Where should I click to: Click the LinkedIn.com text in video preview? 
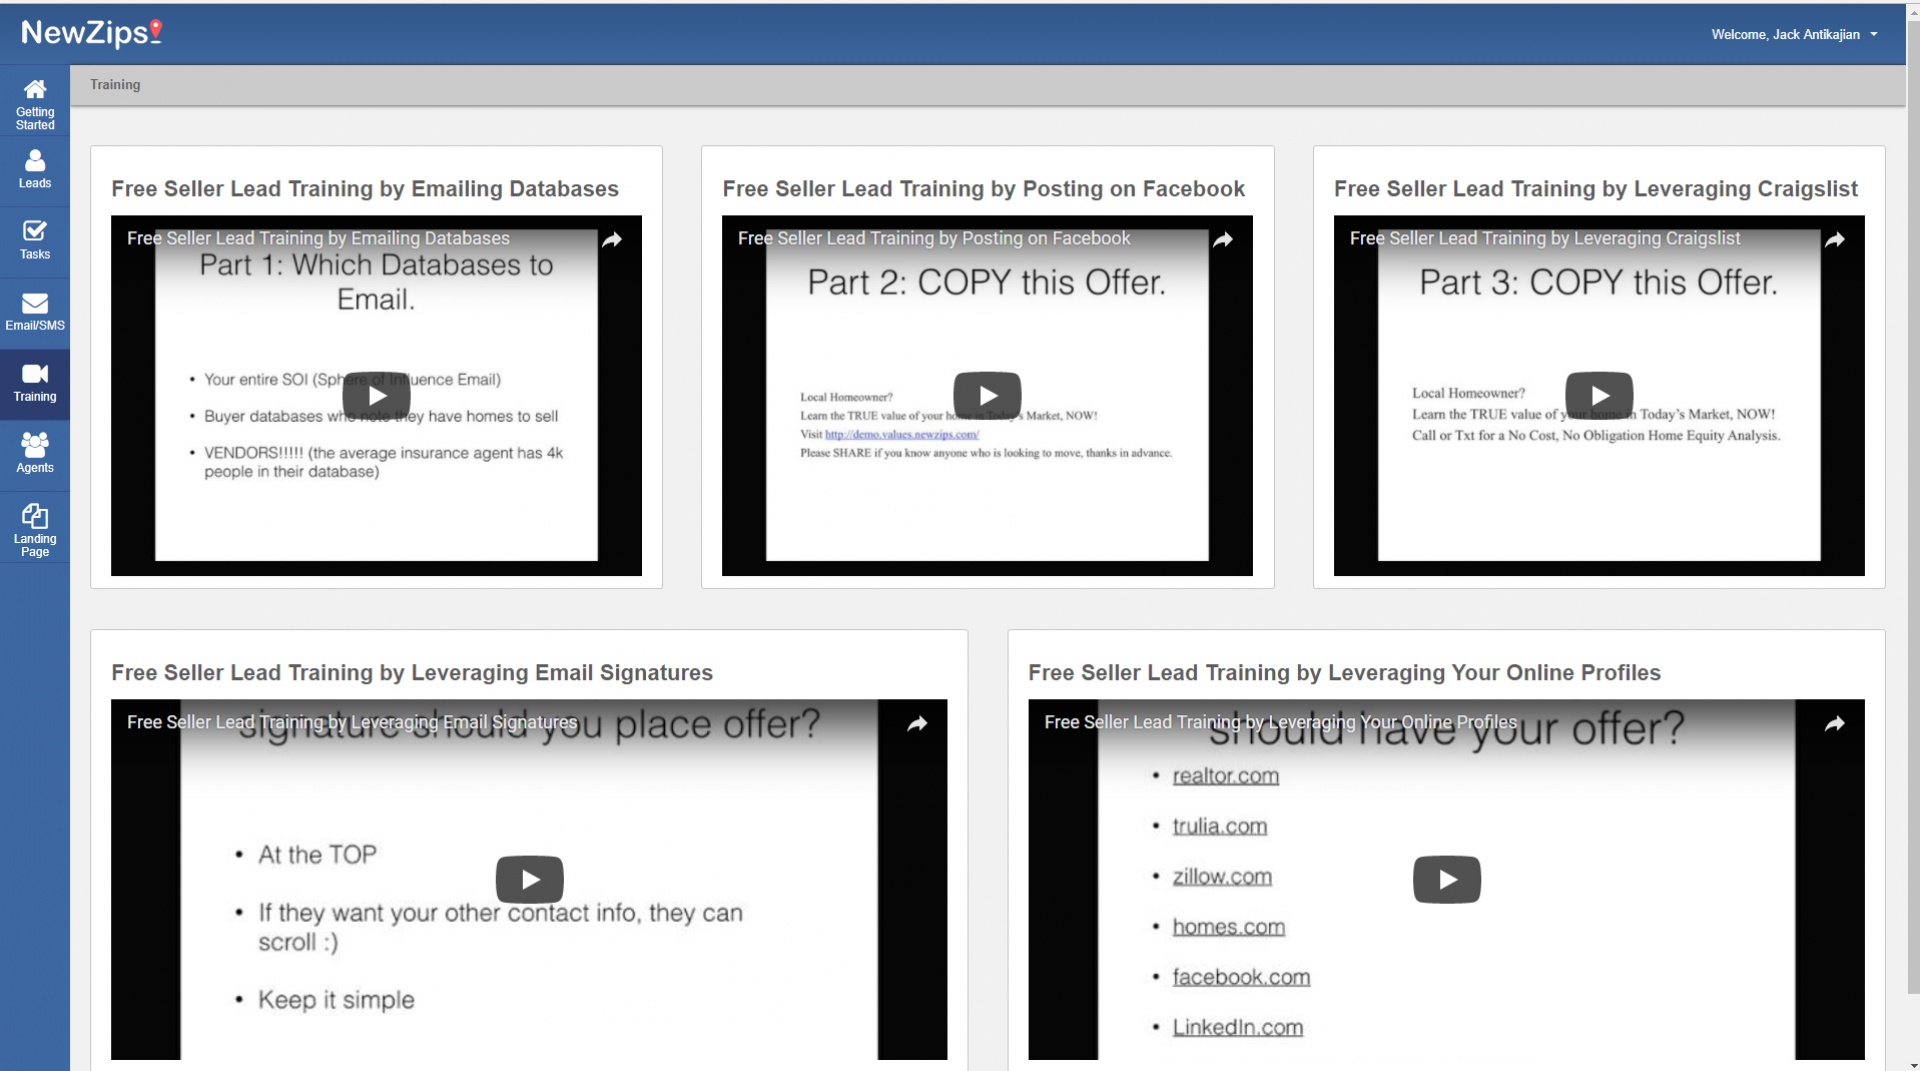point(1238,1028)
